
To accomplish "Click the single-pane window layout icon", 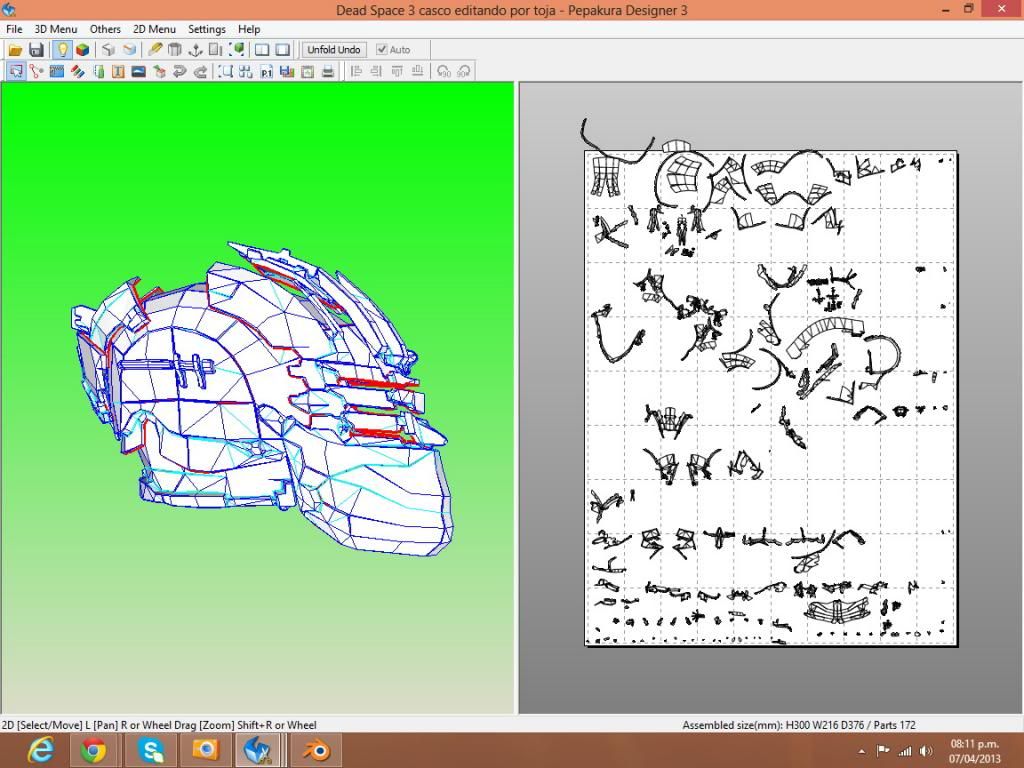I will [x=283, y=50].
